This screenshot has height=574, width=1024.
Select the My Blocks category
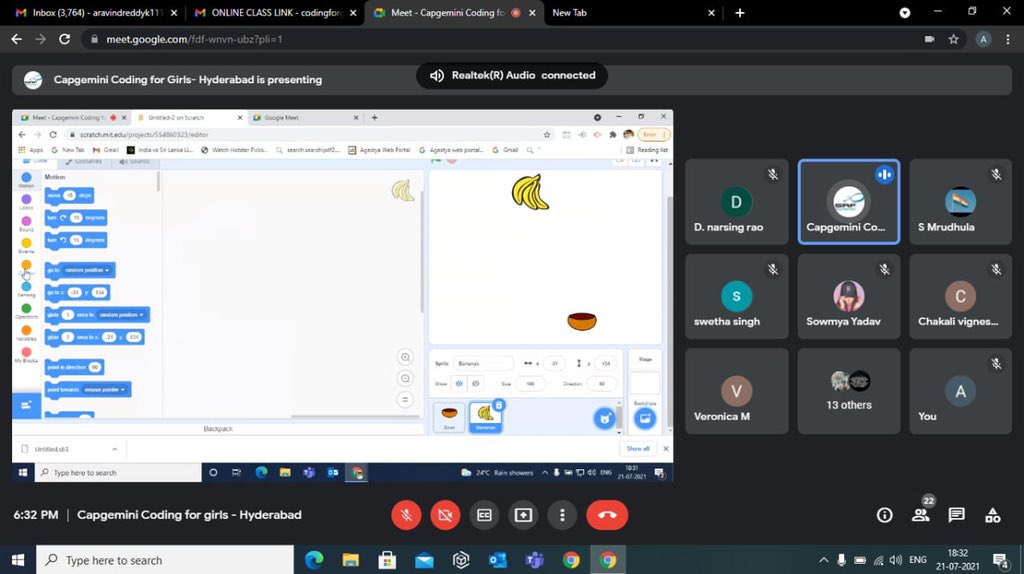[x=26, y=355]
